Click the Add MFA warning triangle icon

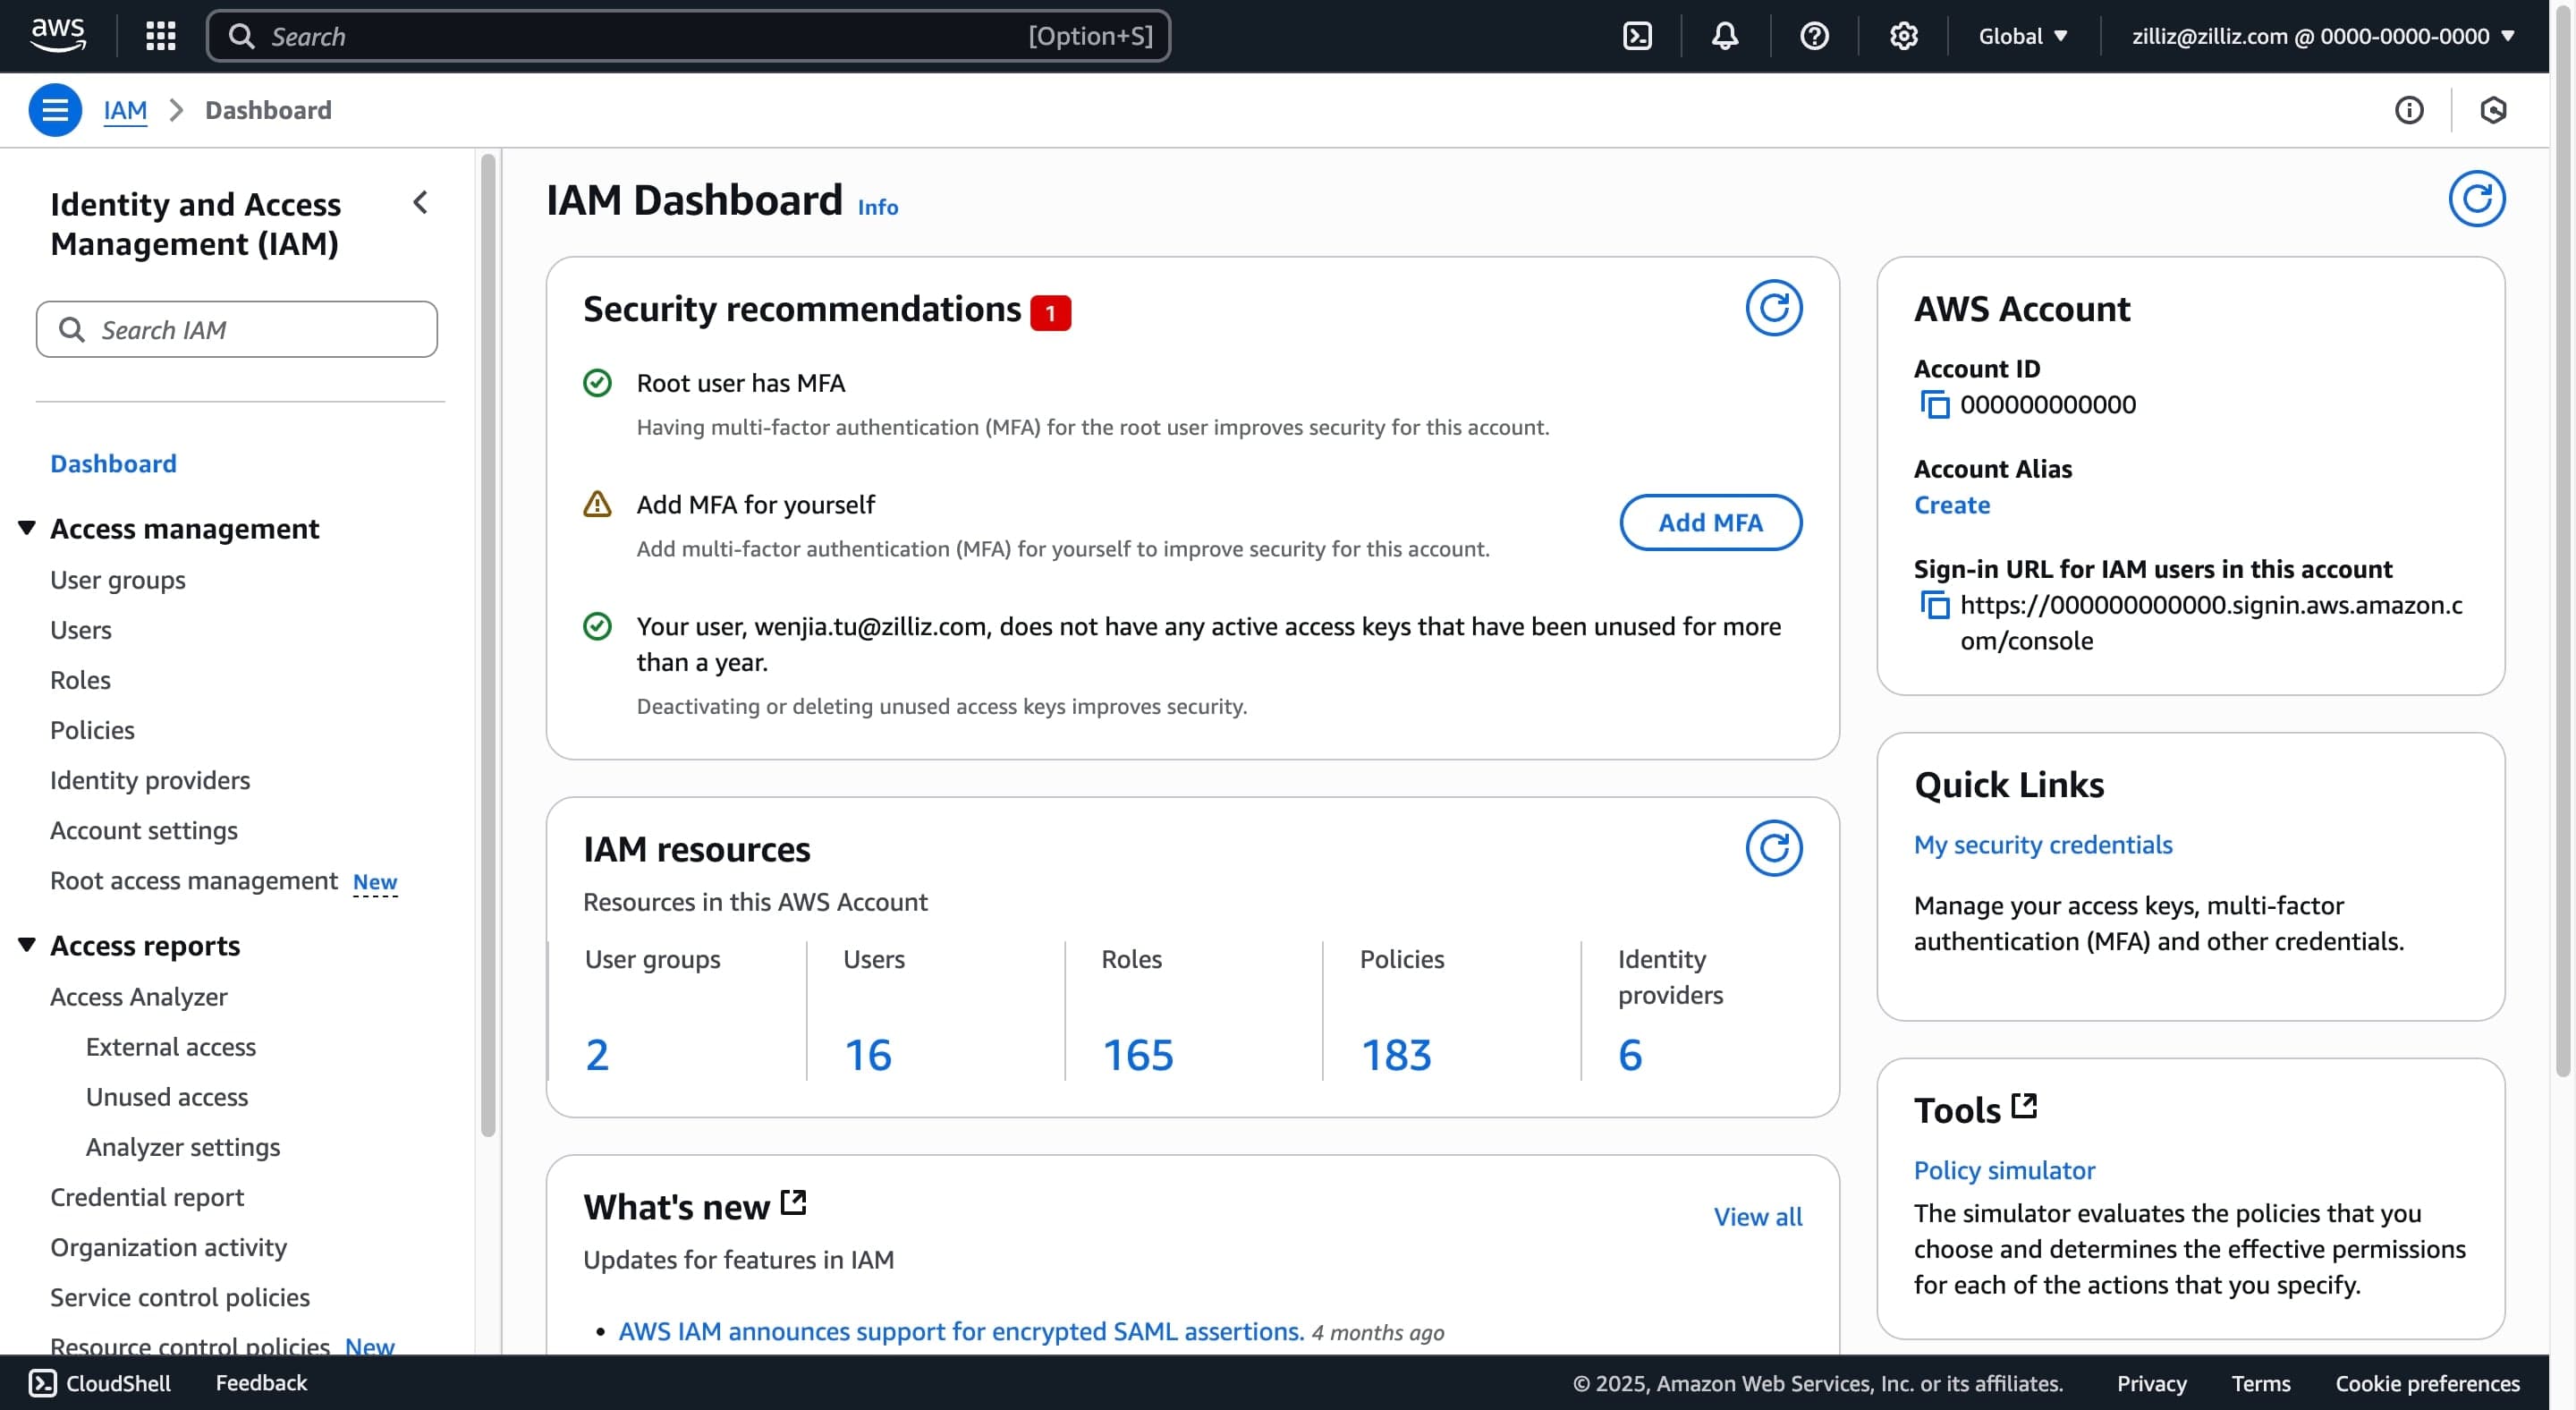coord(597,504)
